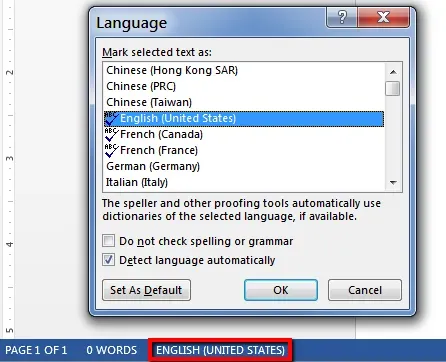Image resolution: width=446 pixels, height=362 pixels.
Task: Close the Language dialog
Action: 383,17
